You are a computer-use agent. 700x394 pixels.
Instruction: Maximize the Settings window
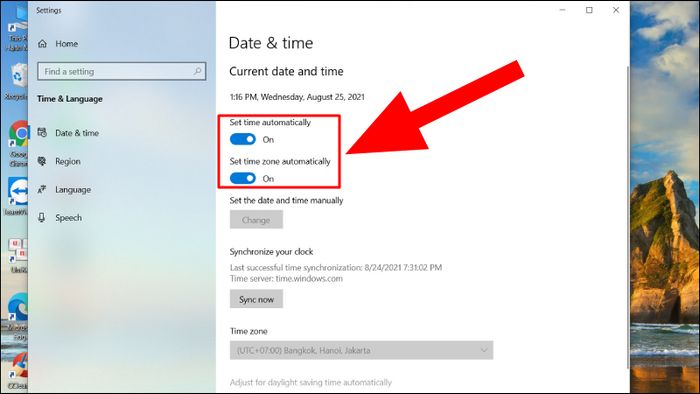589,10
